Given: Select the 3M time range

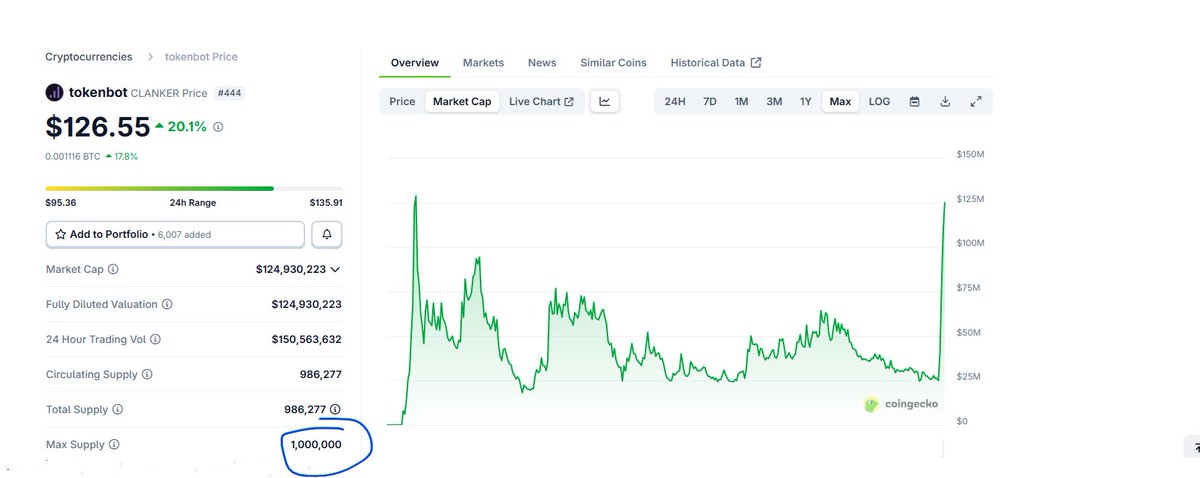Looking at the screenshot, I should point(774,102).
